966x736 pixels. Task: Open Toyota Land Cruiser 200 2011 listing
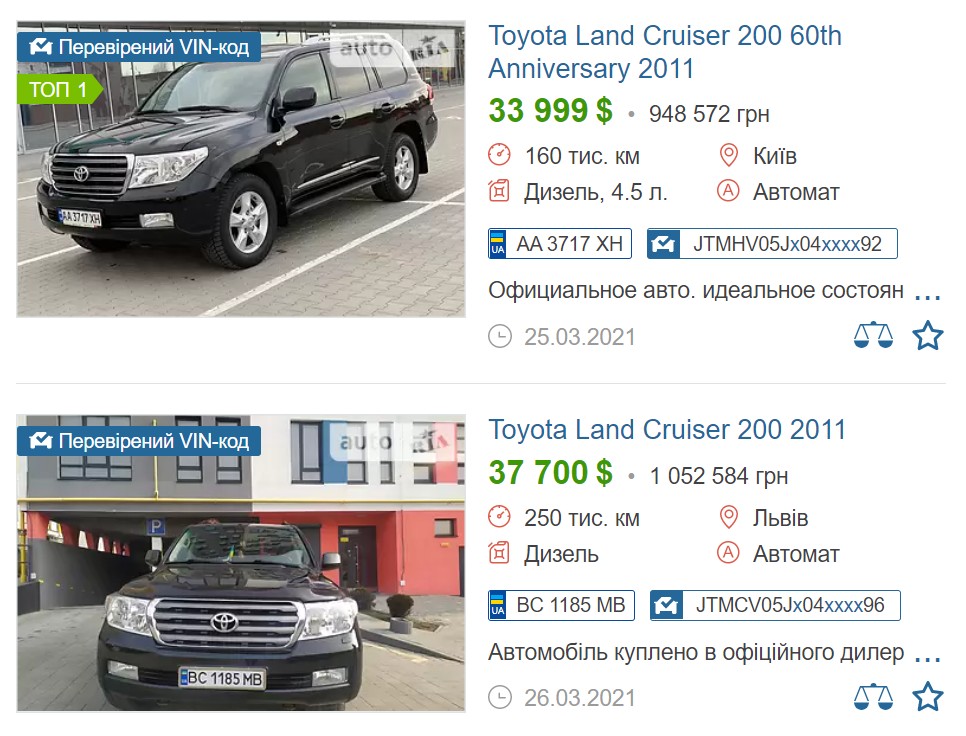click(x=667, y=430)
